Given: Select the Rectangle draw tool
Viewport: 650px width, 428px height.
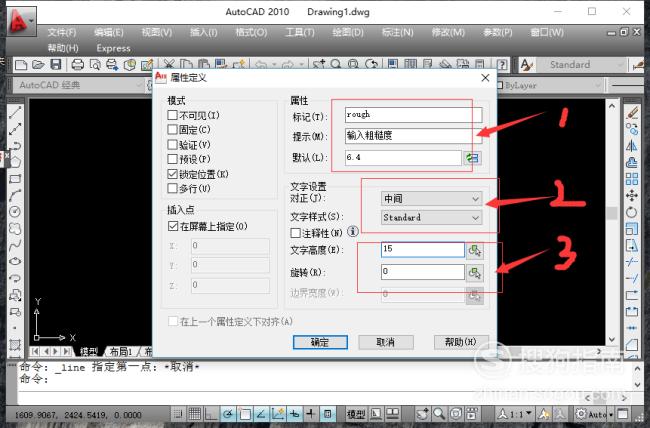Looking at the screenshot, I should pyautogui.click(x=15, y=179).
